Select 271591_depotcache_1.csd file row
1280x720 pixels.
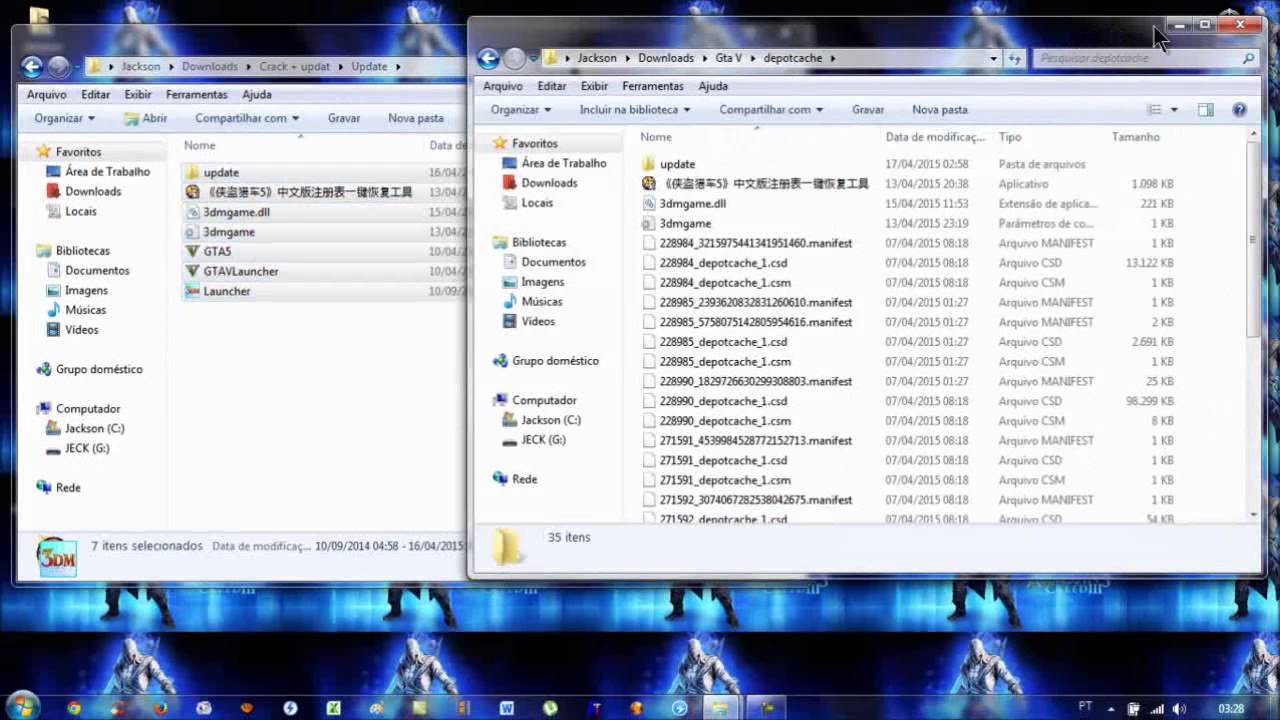908,461
